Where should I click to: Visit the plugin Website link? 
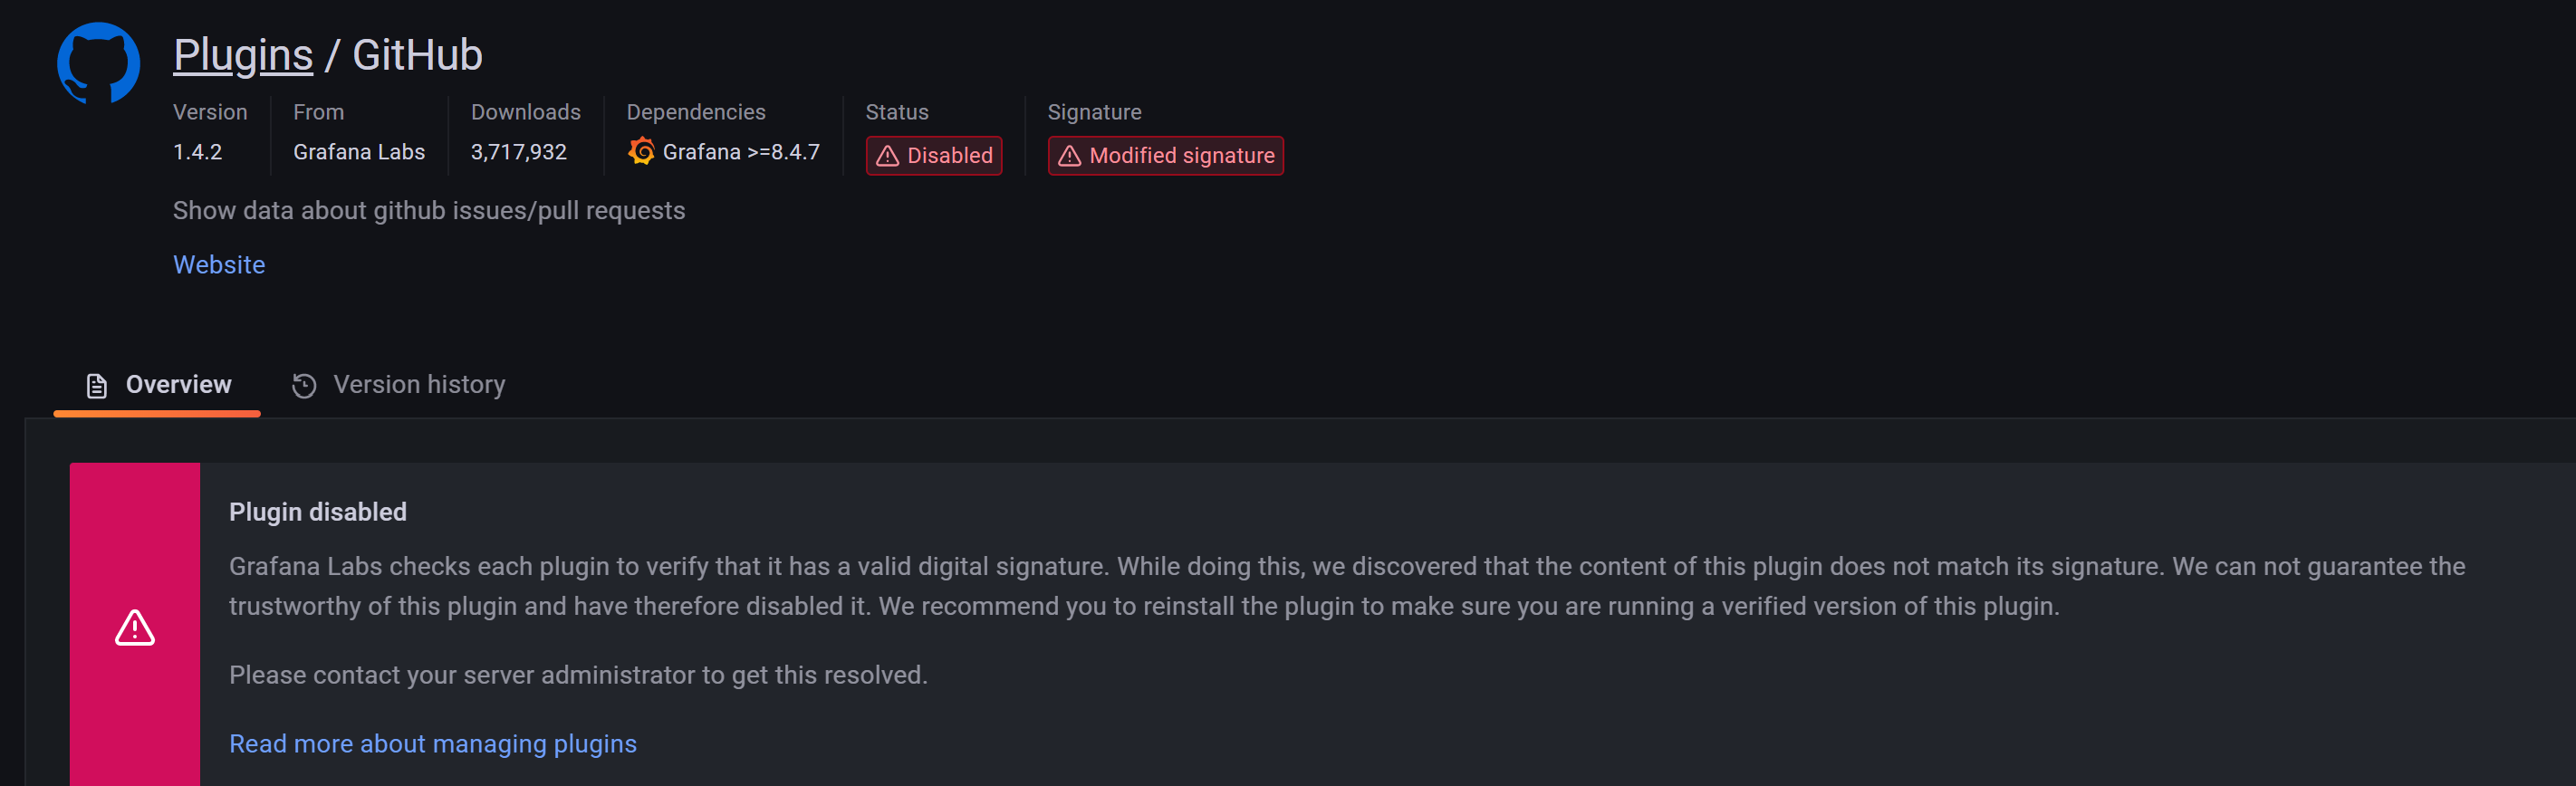[218, 264]
